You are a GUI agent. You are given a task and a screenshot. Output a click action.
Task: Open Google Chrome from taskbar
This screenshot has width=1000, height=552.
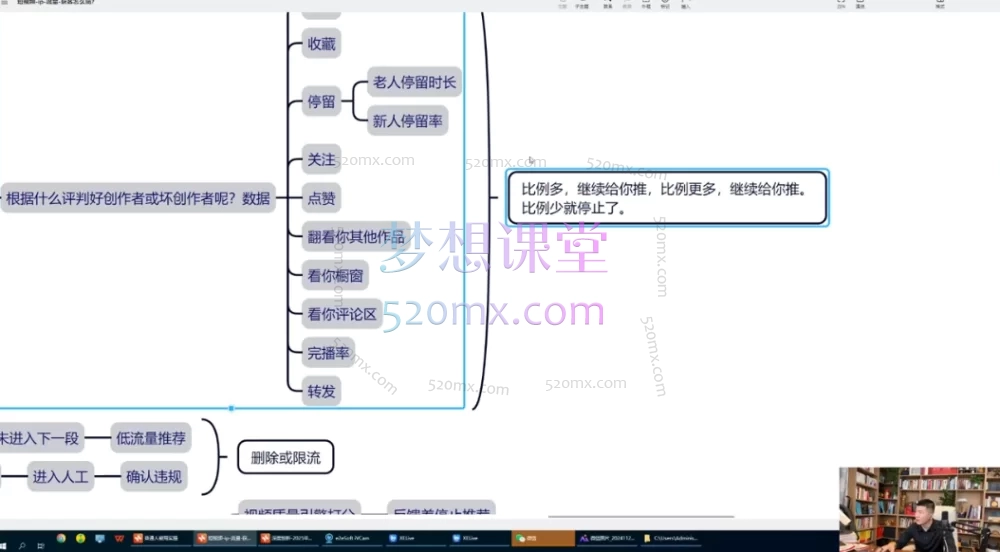click(62, 538)
